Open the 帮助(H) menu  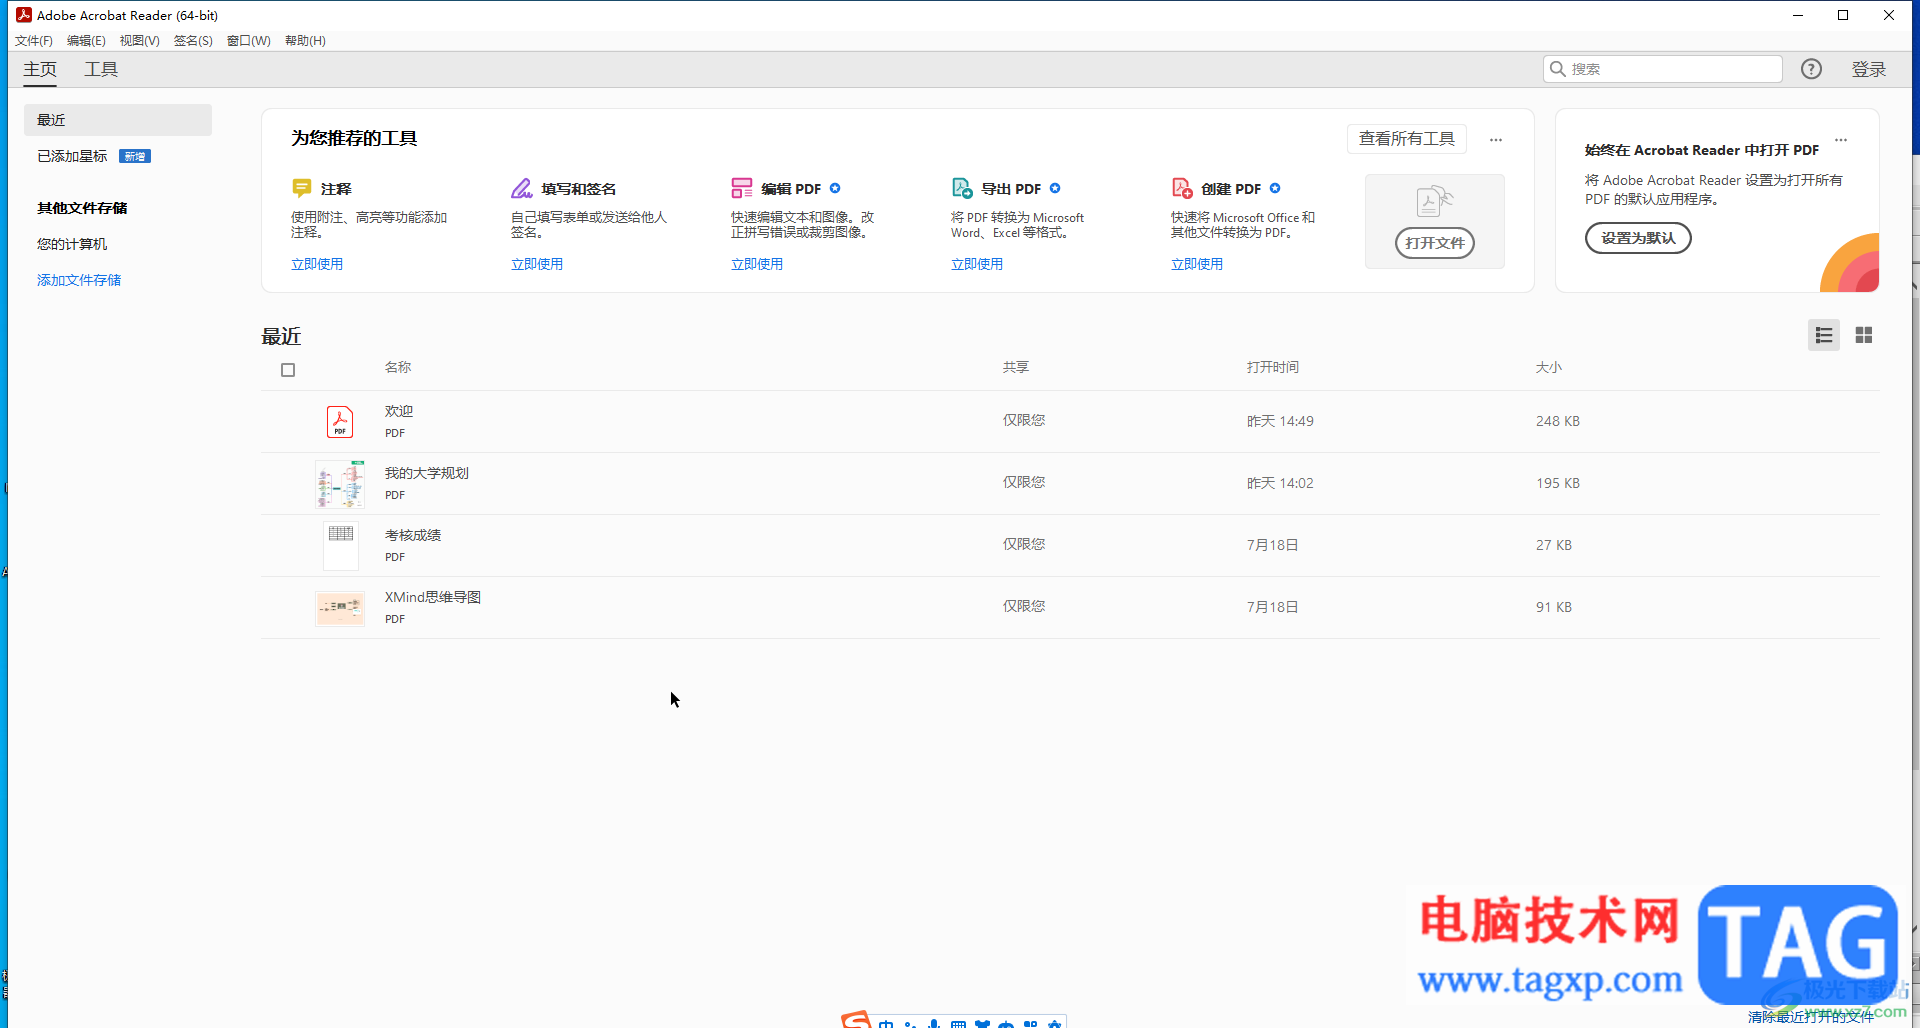pos(305,41)
